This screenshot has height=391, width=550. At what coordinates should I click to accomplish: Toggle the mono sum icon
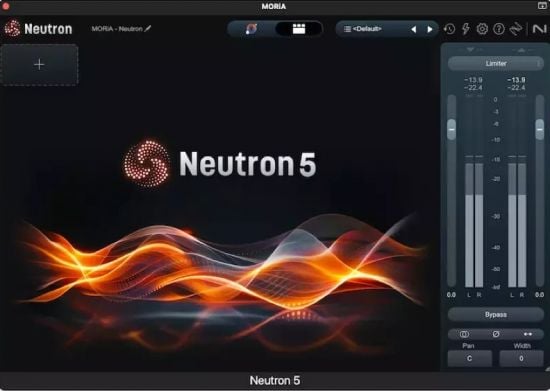pos(464,334)
